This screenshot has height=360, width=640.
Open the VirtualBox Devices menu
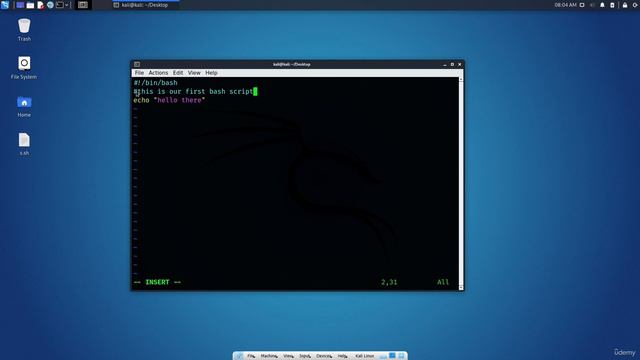[324, 356]
